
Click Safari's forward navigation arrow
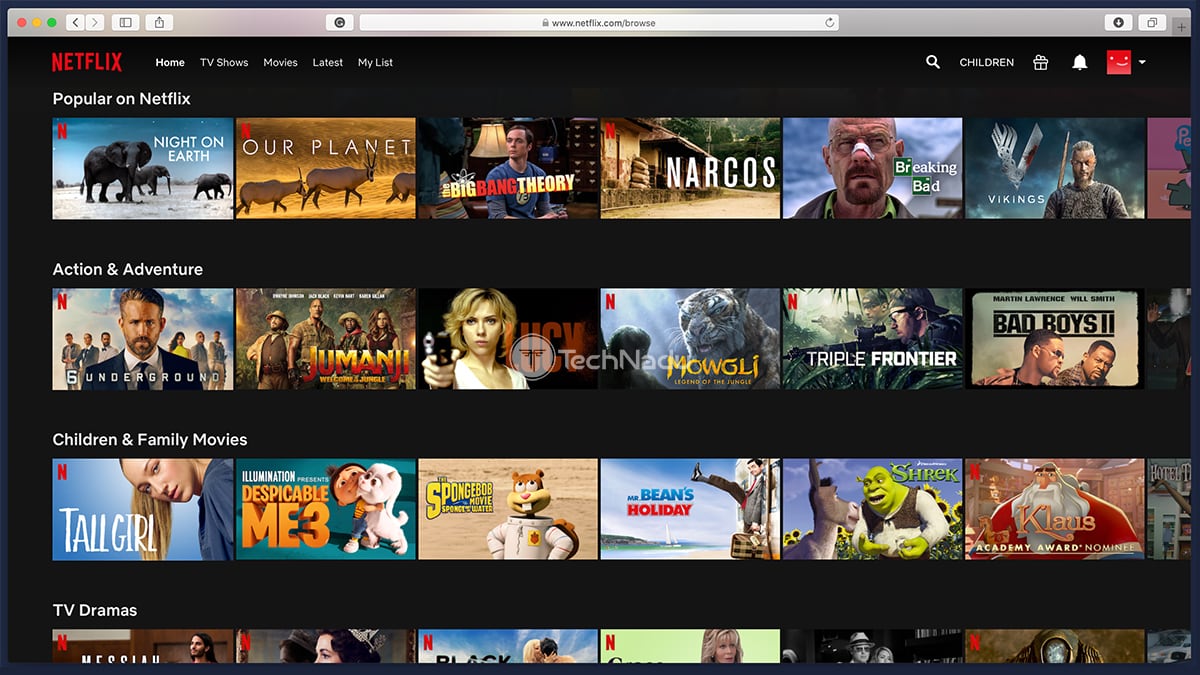pyautogui.click(x=96, y=21)
